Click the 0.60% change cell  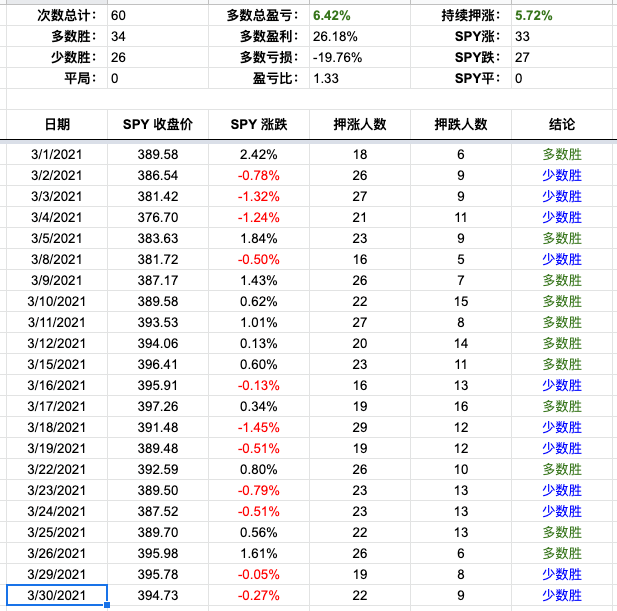pyautogui.click(x=259, y=364)
